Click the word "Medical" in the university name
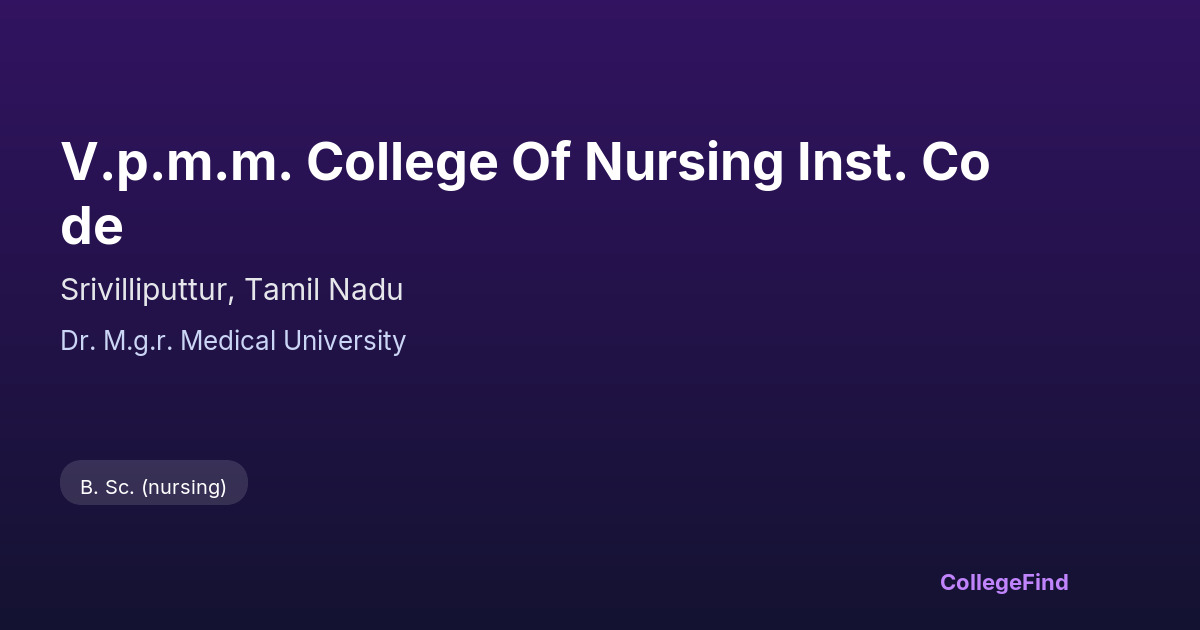Viewport: 1200px width, 630px height. coord(229,341)
